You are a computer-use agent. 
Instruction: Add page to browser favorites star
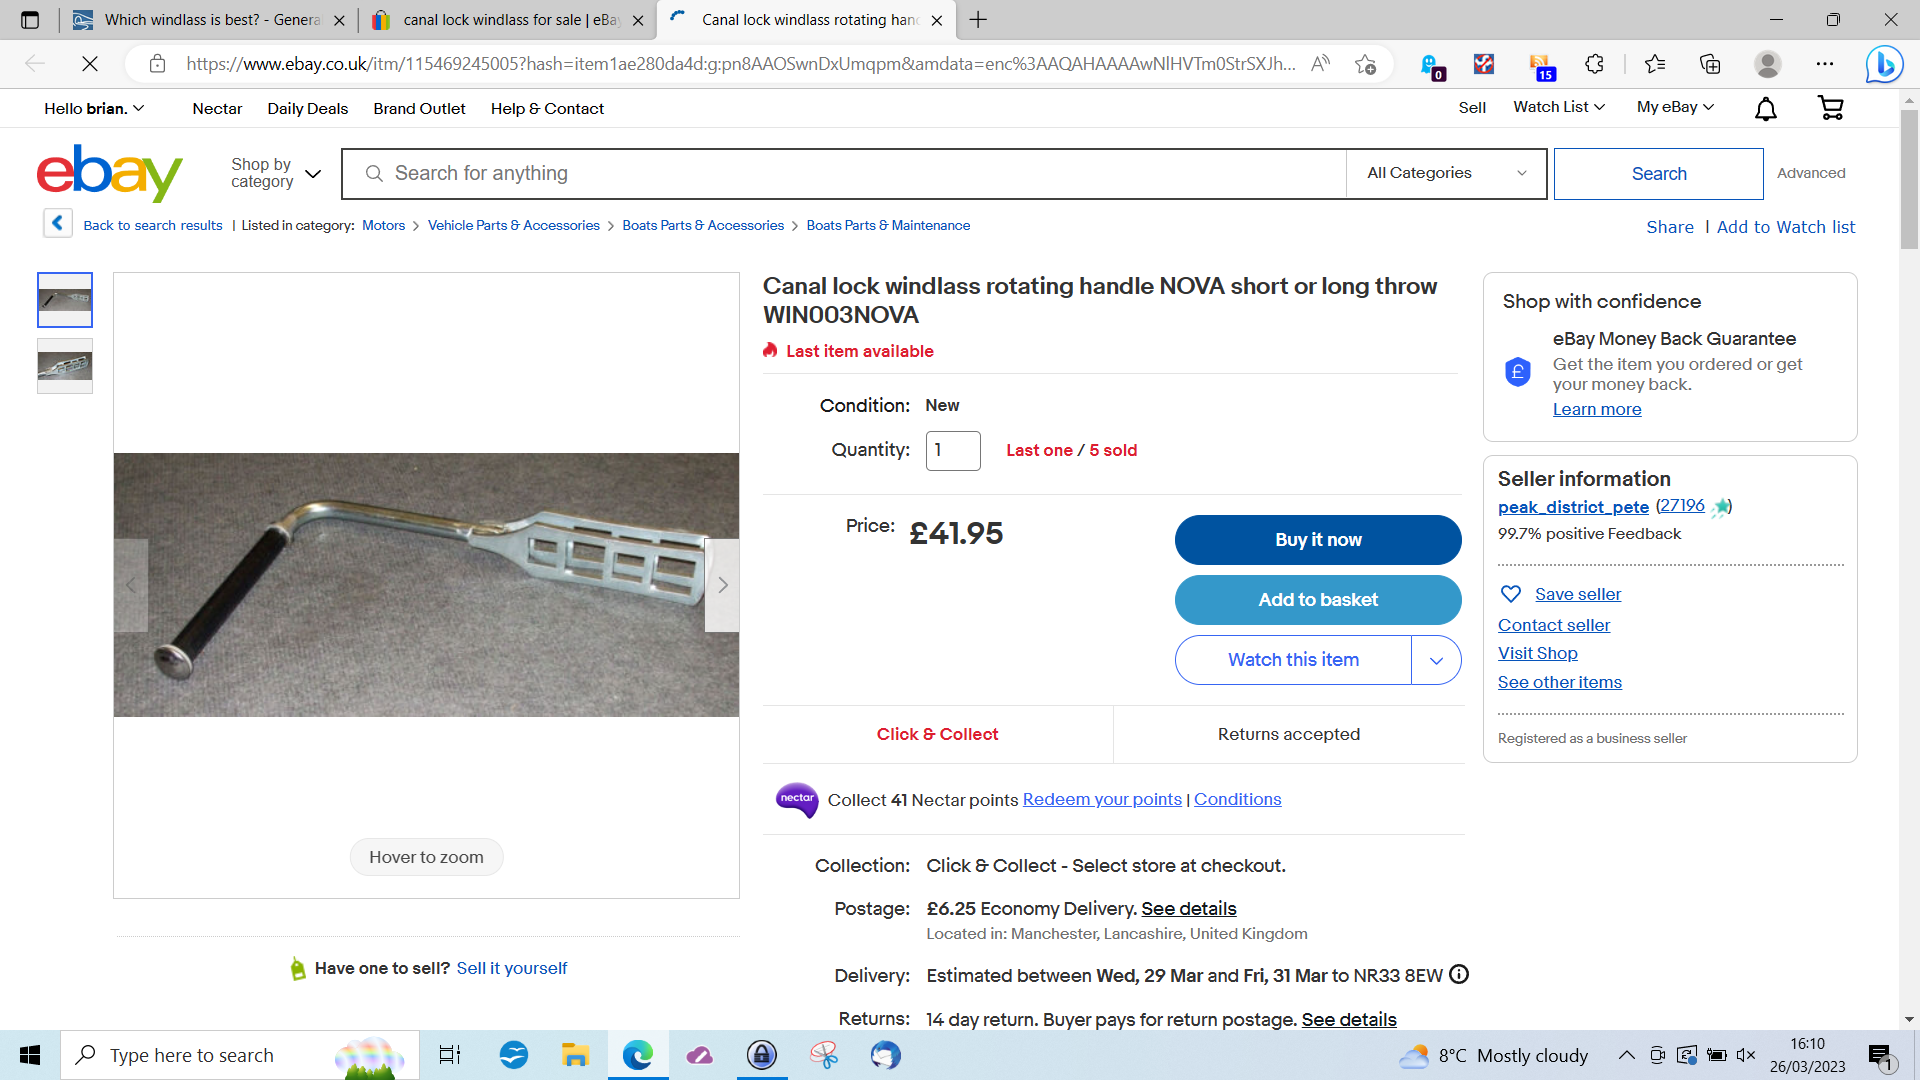1365,64
